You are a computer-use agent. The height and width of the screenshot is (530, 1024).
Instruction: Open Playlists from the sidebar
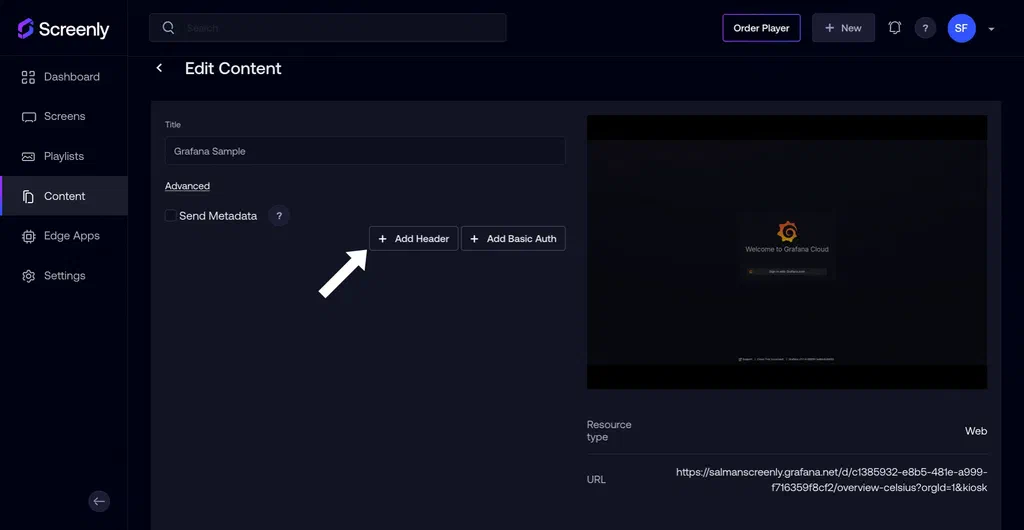coord(64,157)
